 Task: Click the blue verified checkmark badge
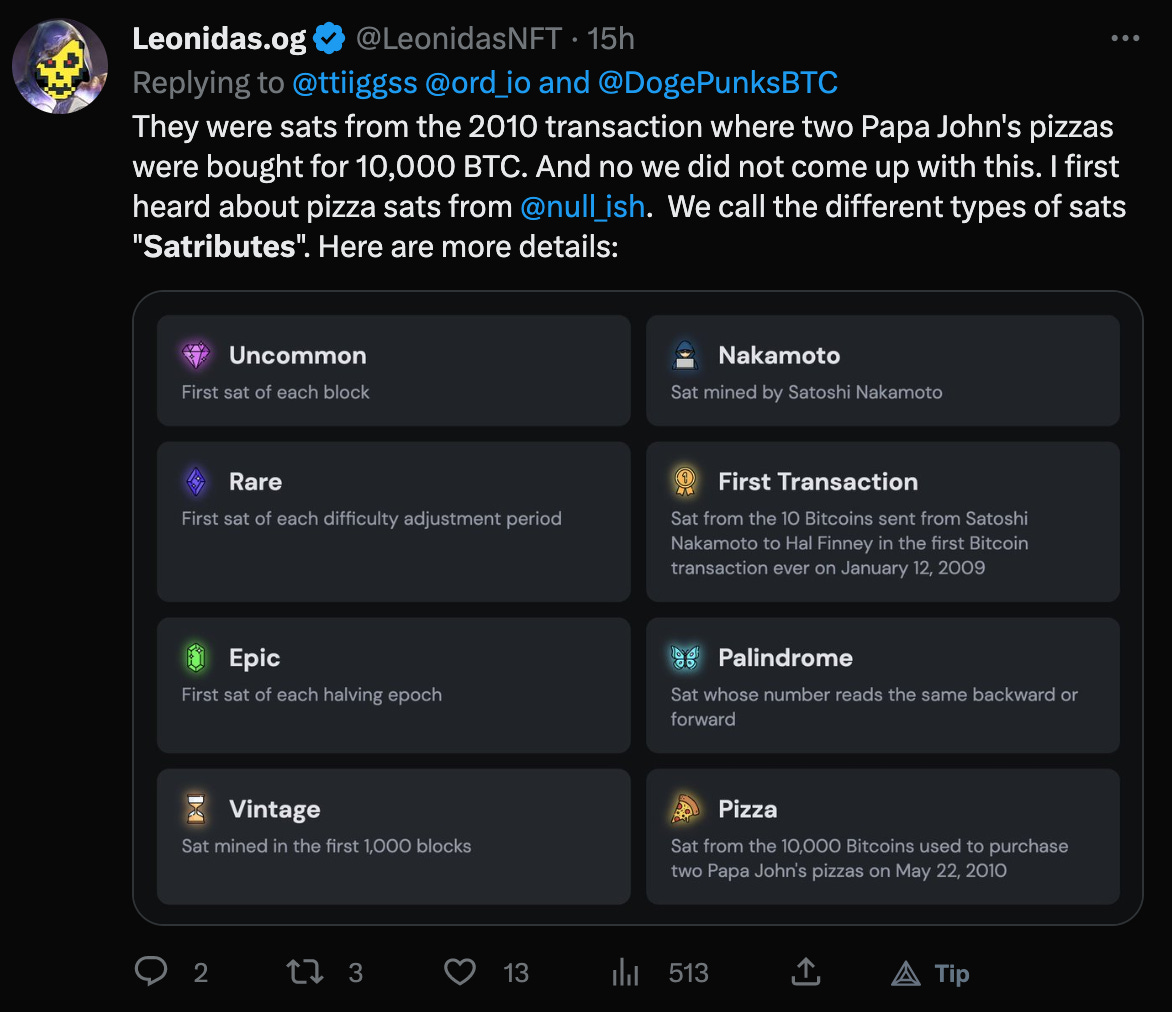click(x=329, y=39)
